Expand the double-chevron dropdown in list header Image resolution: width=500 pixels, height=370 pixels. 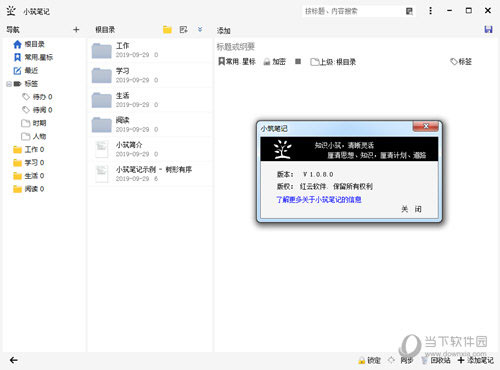(x=200, y=29)
